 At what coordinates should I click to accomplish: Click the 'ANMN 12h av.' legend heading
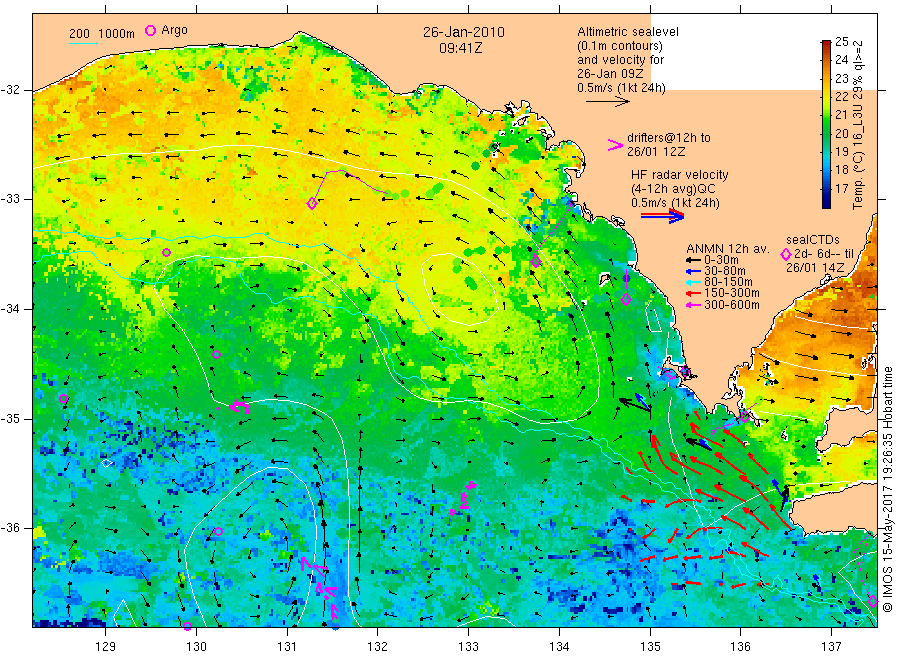(728, 249)
